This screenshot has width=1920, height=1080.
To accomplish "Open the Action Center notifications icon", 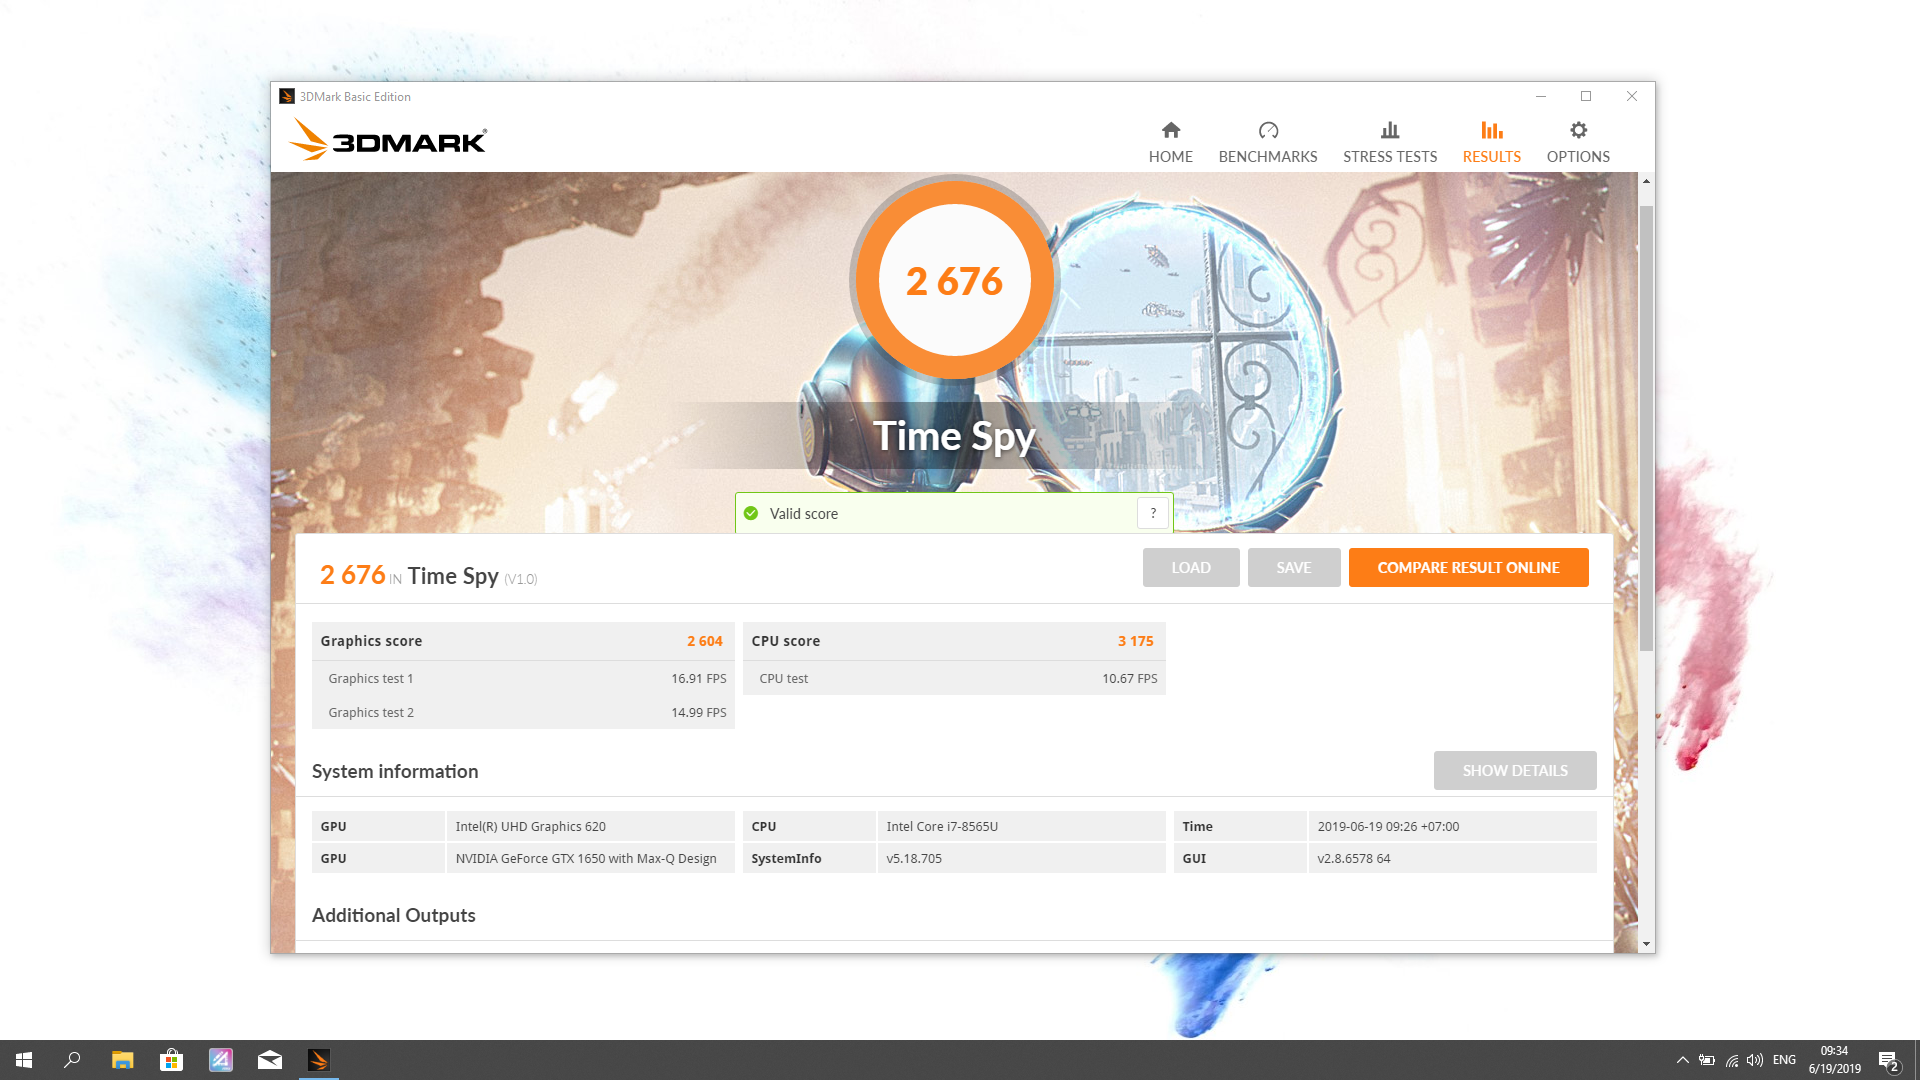I will (x=1888, y=1060).
